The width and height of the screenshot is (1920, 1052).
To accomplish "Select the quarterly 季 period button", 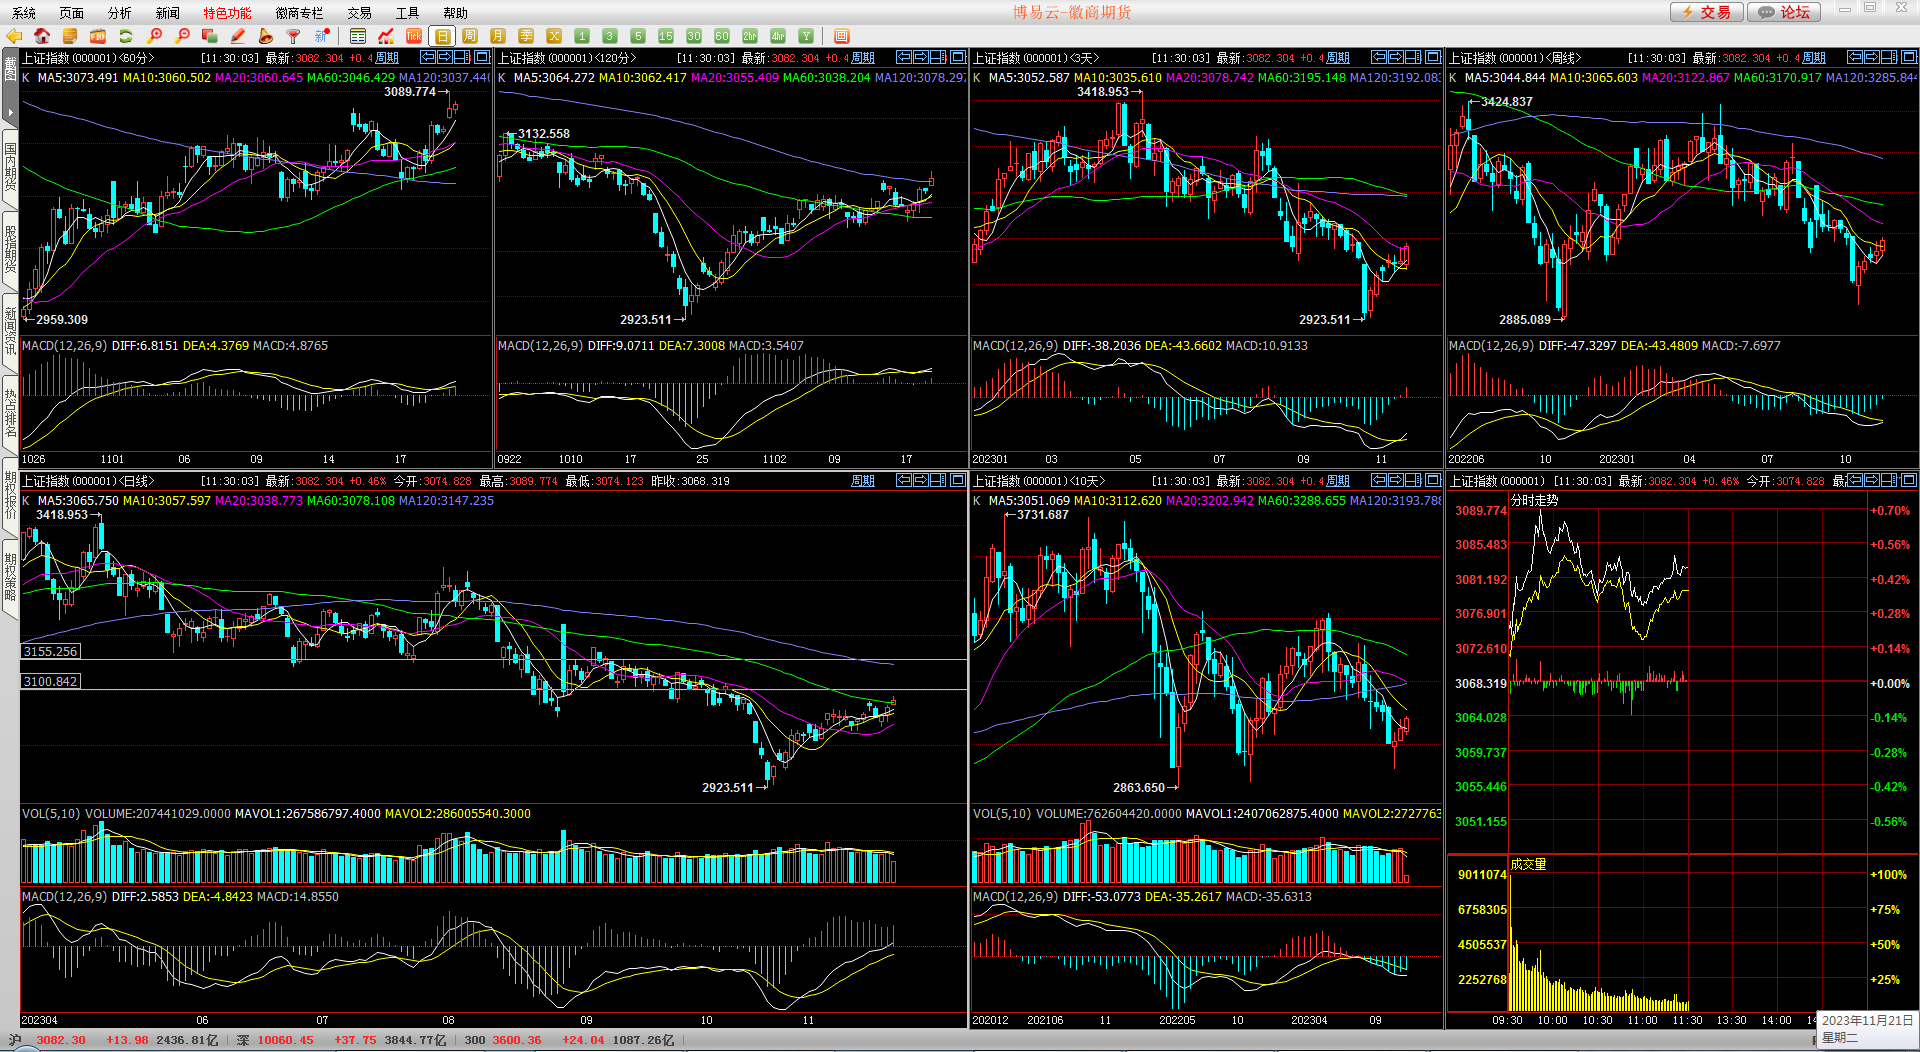I will click(526, 36).
